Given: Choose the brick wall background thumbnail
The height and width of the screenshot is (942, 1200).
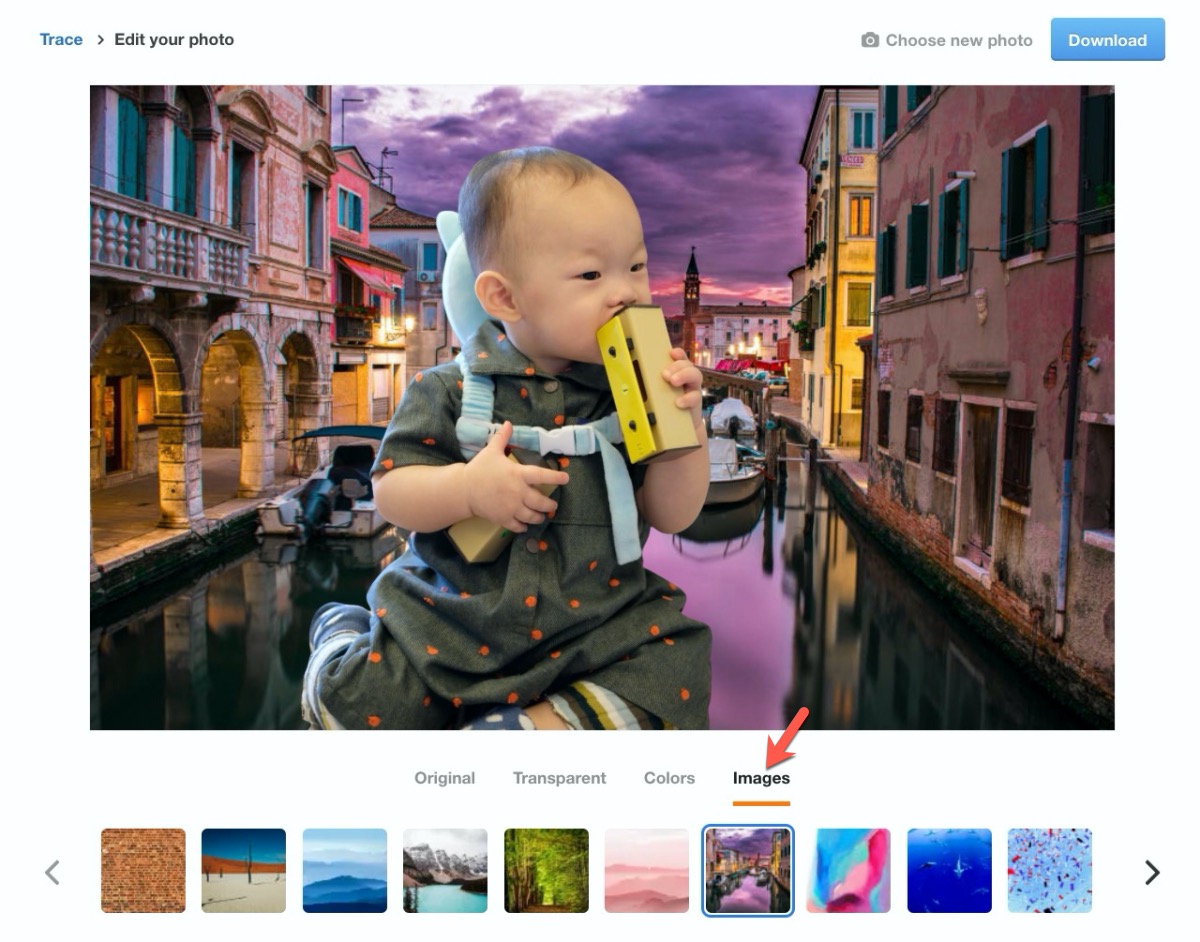Looking at the screenshot, I should [143, 870].
